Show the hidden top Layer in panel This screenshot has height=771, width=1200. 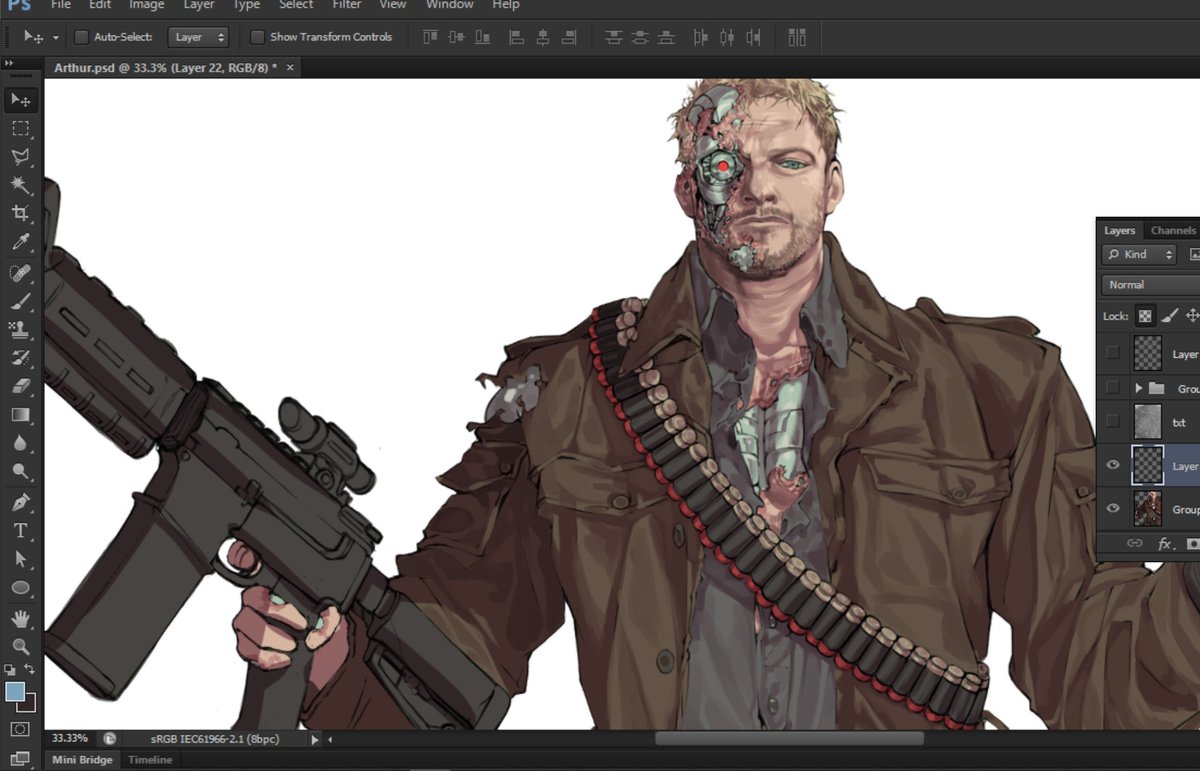(1113, 353)
